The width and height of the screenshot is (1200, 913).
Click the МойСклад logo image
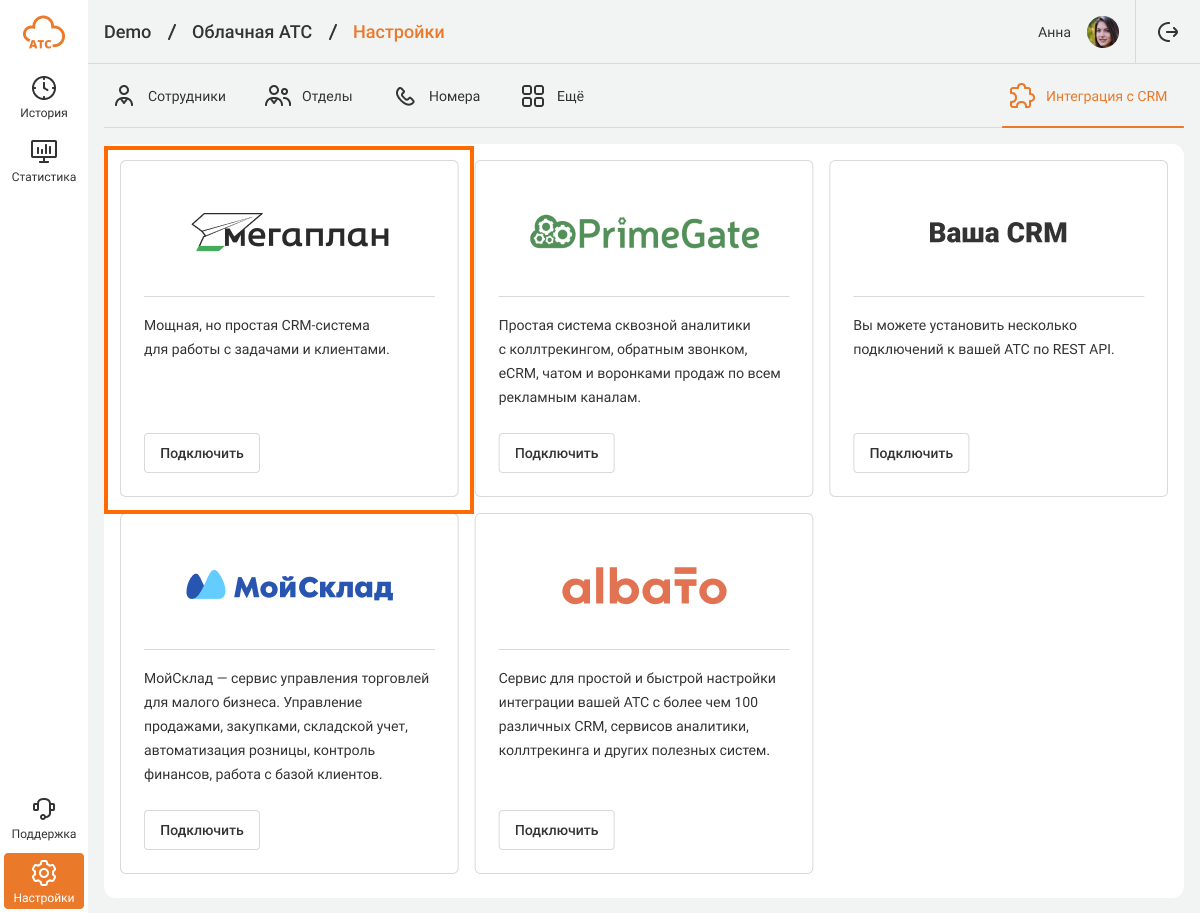[x=289, y=586]
